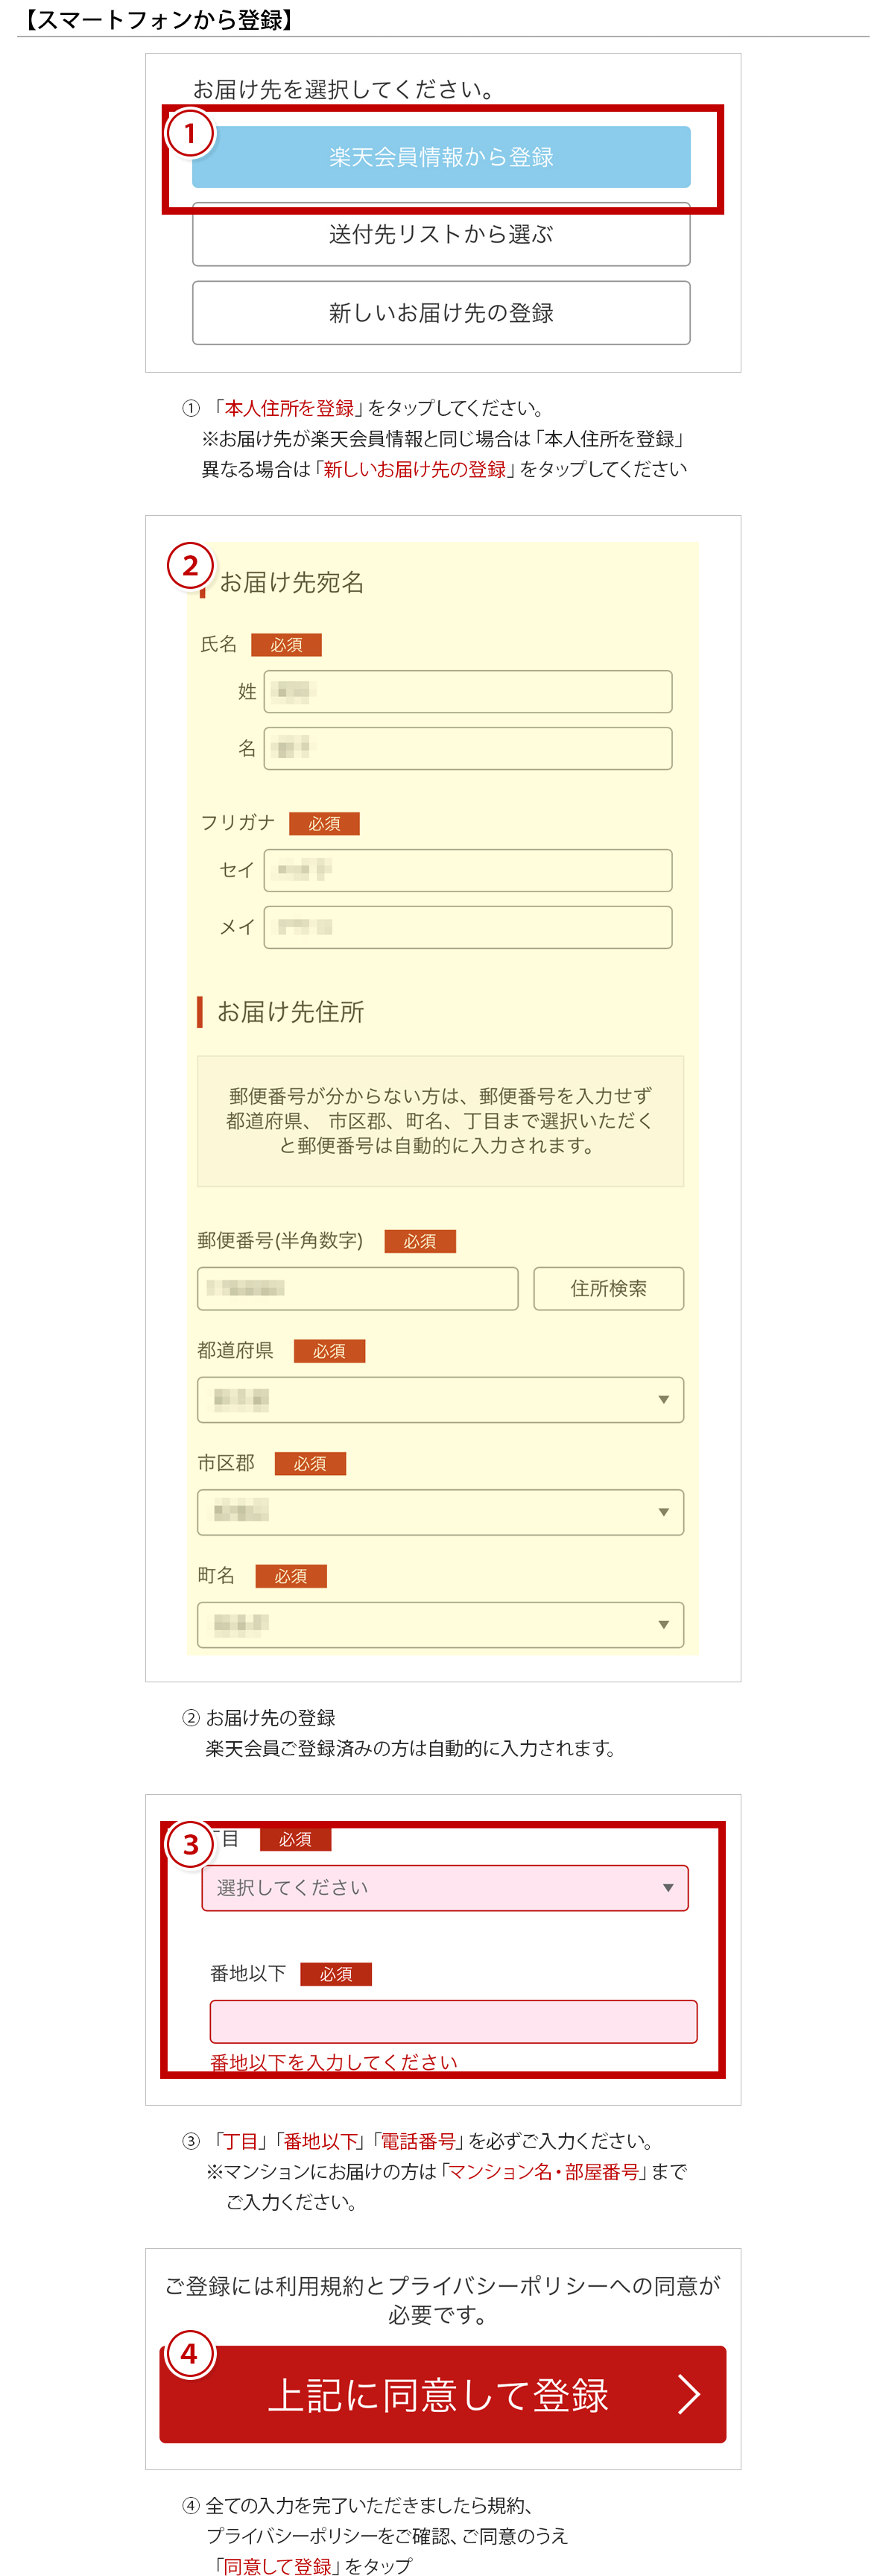Tap the 上記に同意して登録 button
The image size is (886, 2576).
point(443,2394)
